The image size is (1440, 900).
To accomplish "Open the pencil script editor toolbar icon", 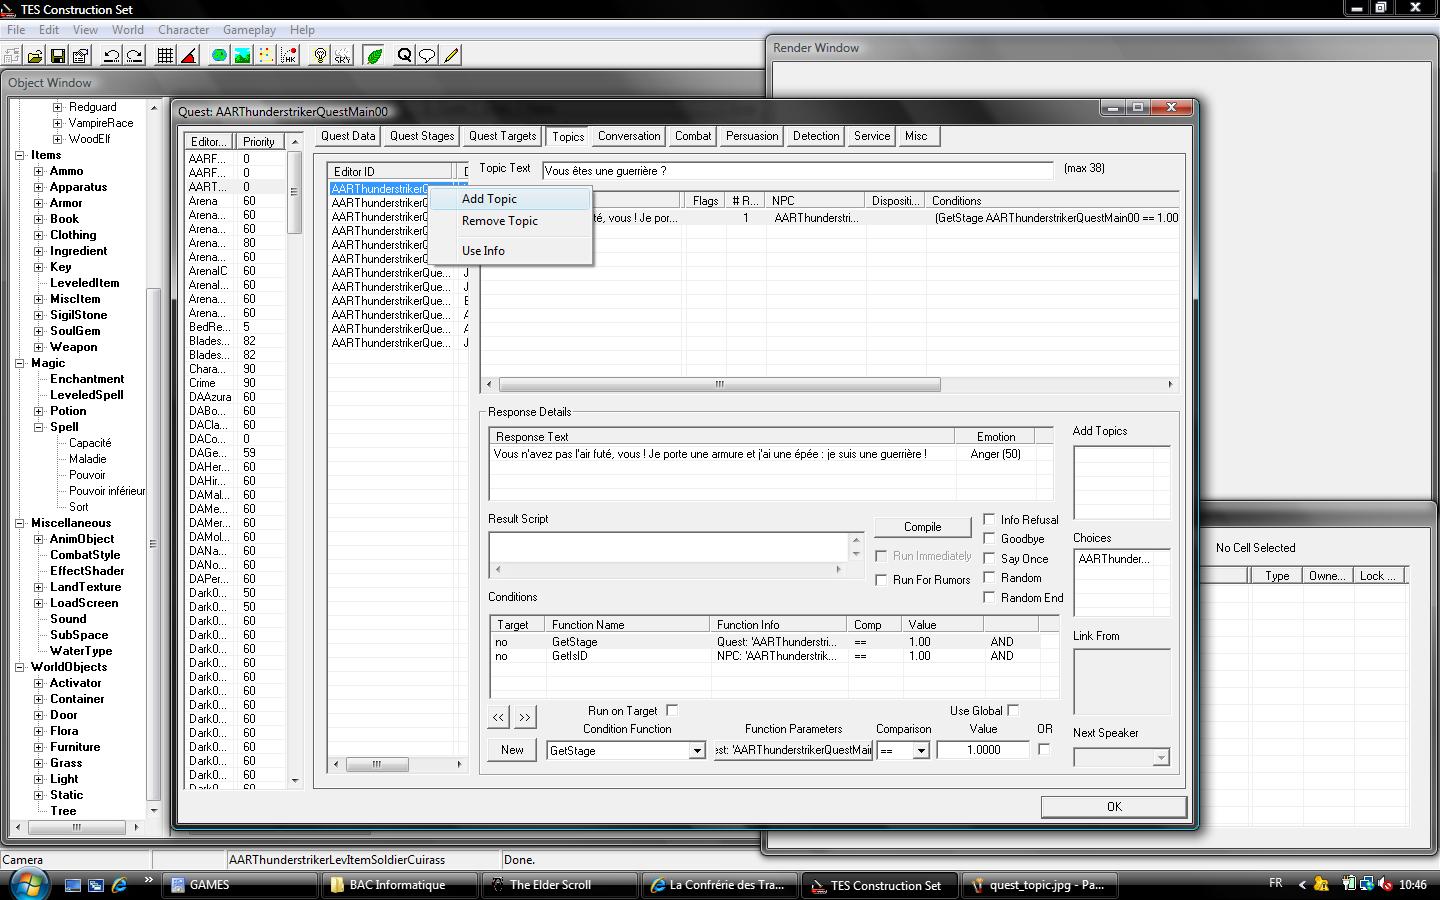I will (x=451, y=56).
